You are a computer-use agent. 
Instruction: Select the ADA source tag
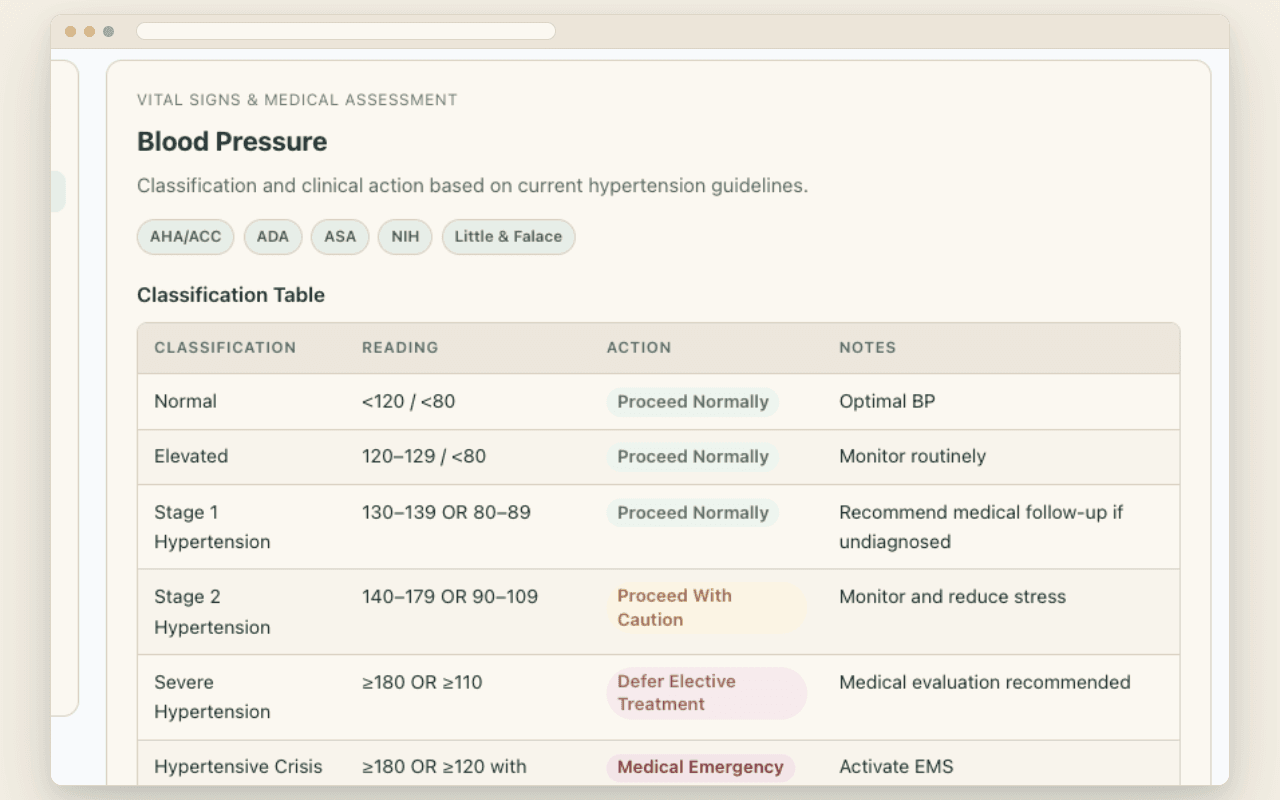point(272,237)
